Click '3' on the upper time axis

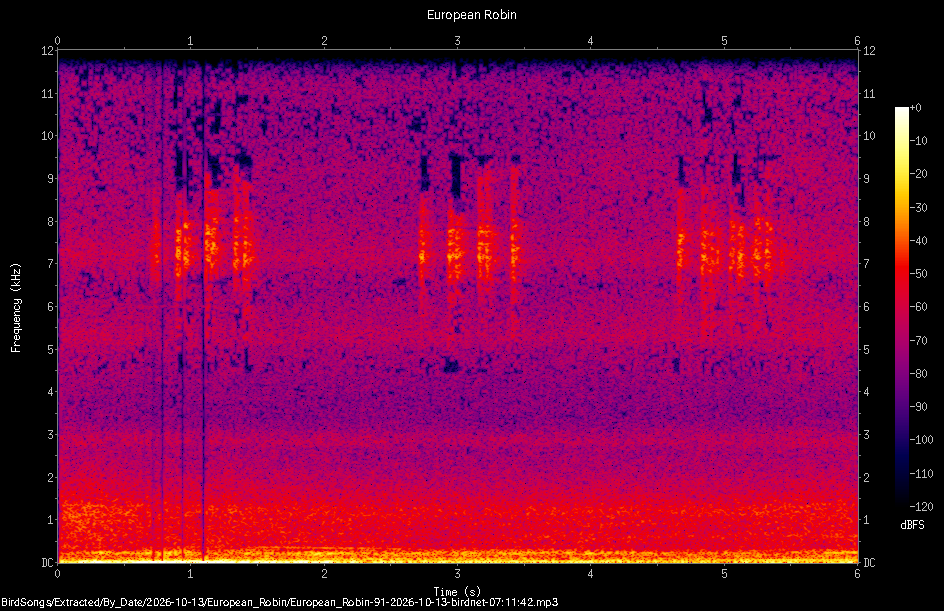click(458, 41)
